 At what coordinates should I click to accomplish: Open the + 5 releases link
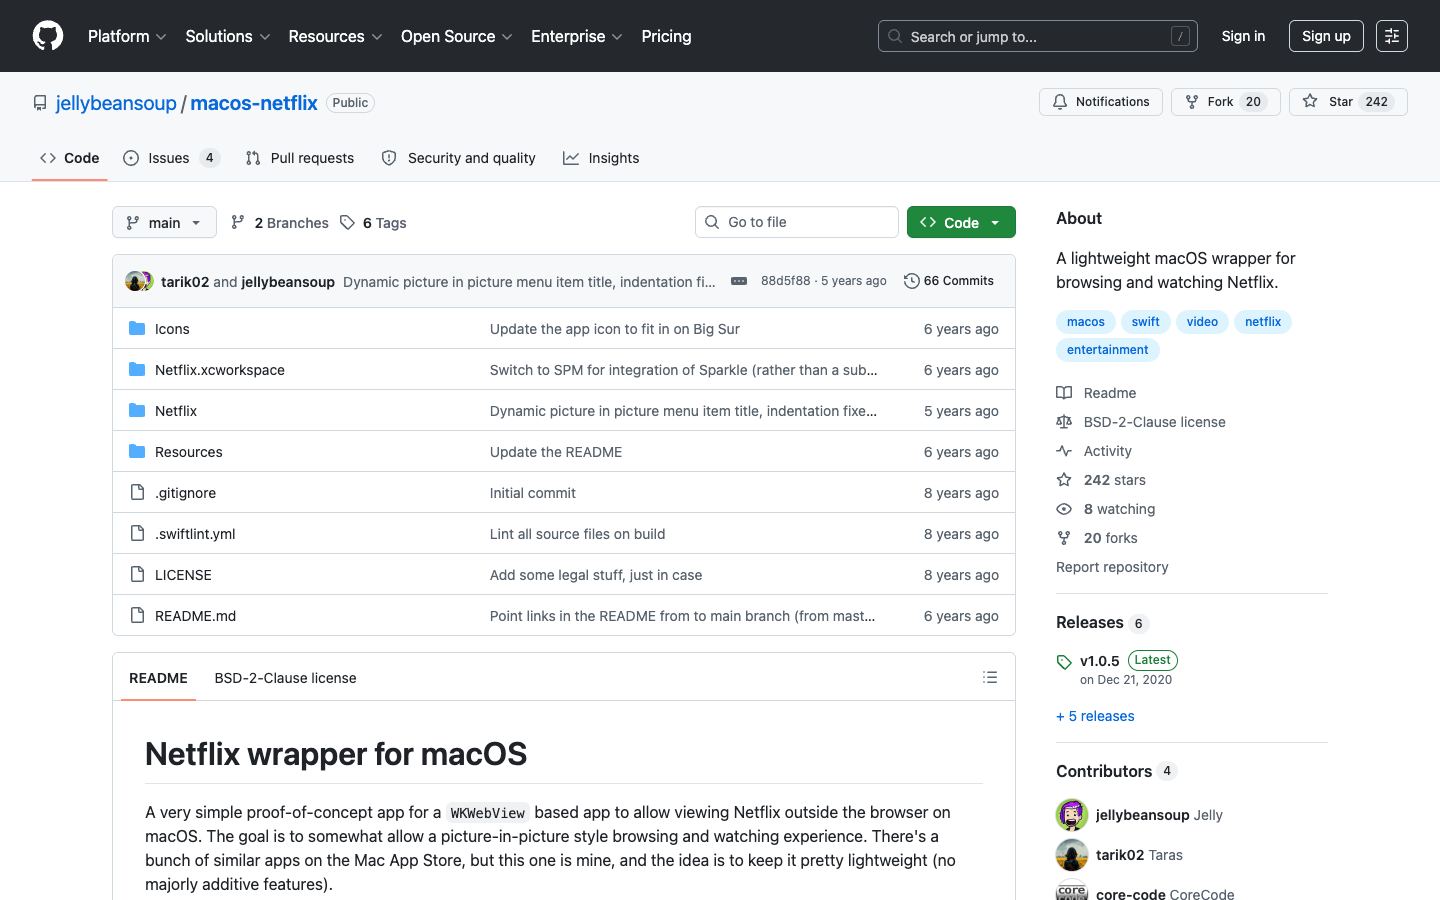coord(1095,716)
